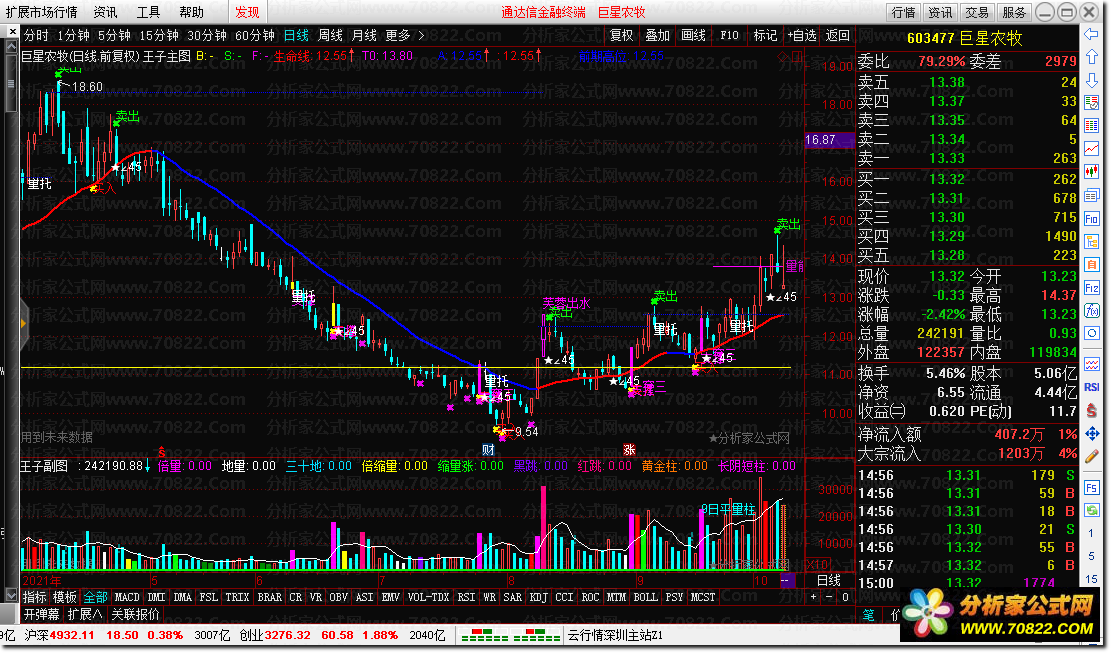Select the MACD indicator tab
The height and width of the screenshot is (653, 1112).
point(127,598)
